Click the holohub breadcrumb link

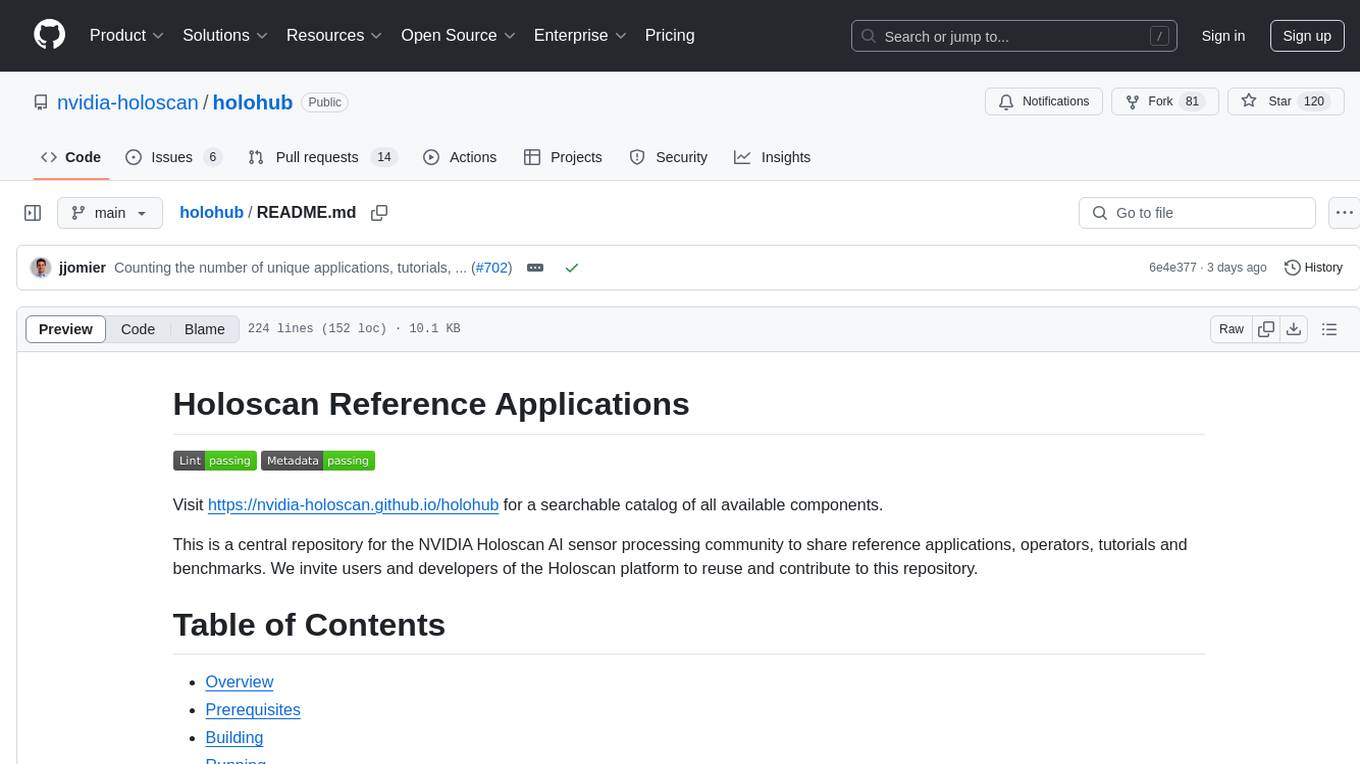point(211,212)
